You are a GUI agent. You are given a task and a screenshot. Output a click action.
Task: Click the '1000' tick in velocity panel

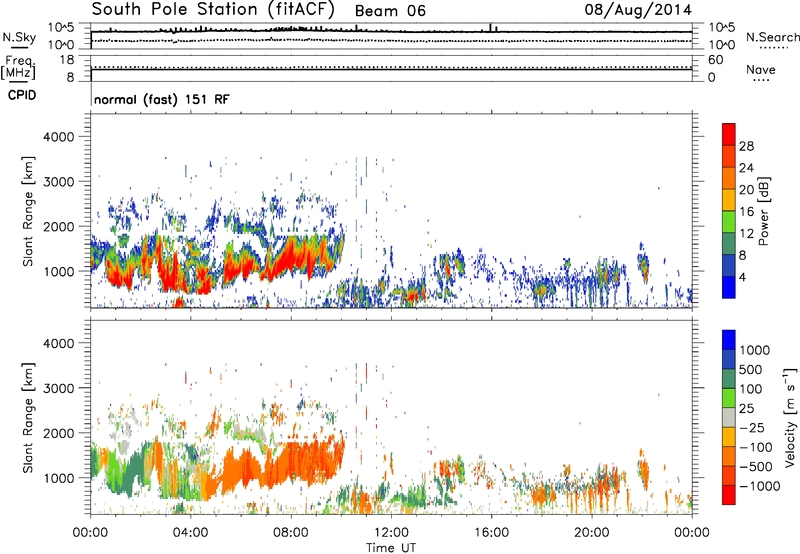(59, 479)
